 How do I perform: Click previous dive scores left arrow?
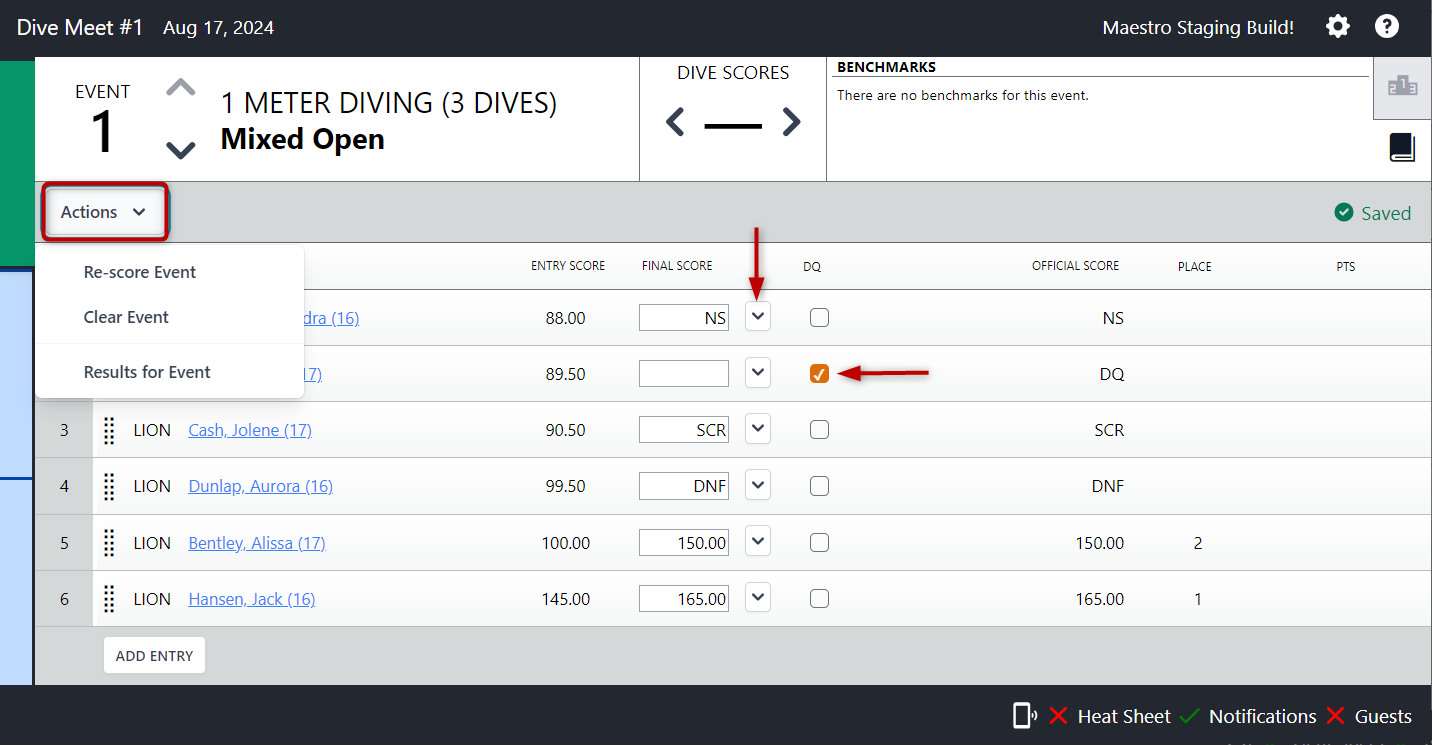pyautogui.click(x=676, y=123)
